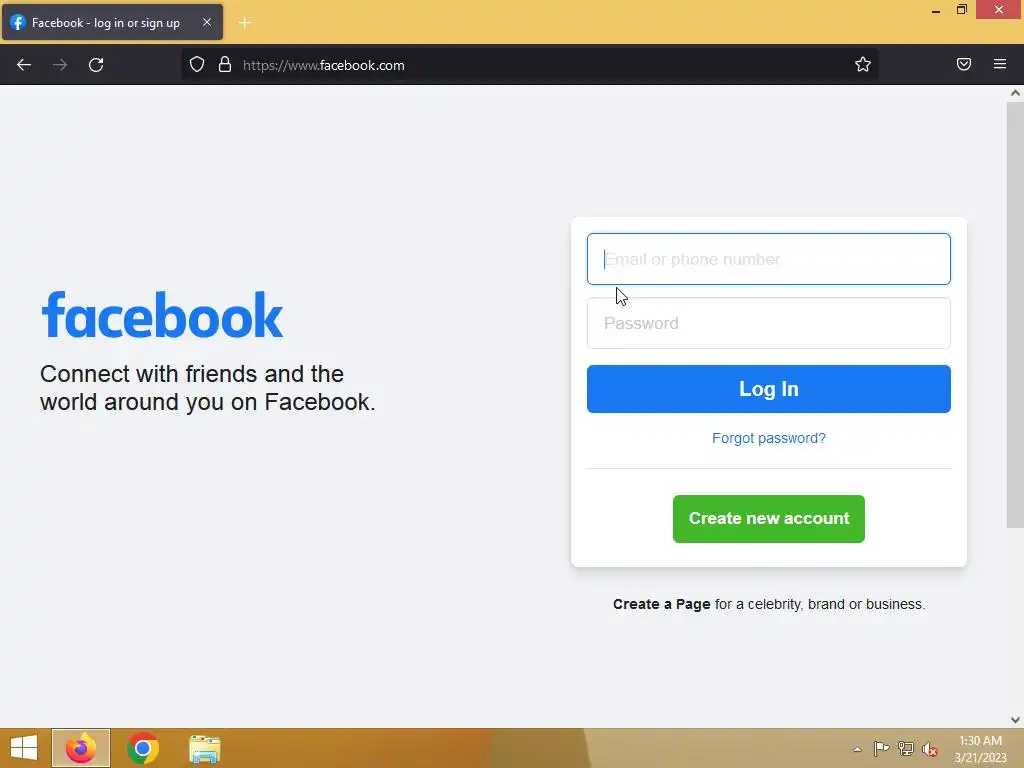The width and height of the screenshot is (1024, 768).
Task: Restore down the Firefox window
Action: [x=961, y=10]
